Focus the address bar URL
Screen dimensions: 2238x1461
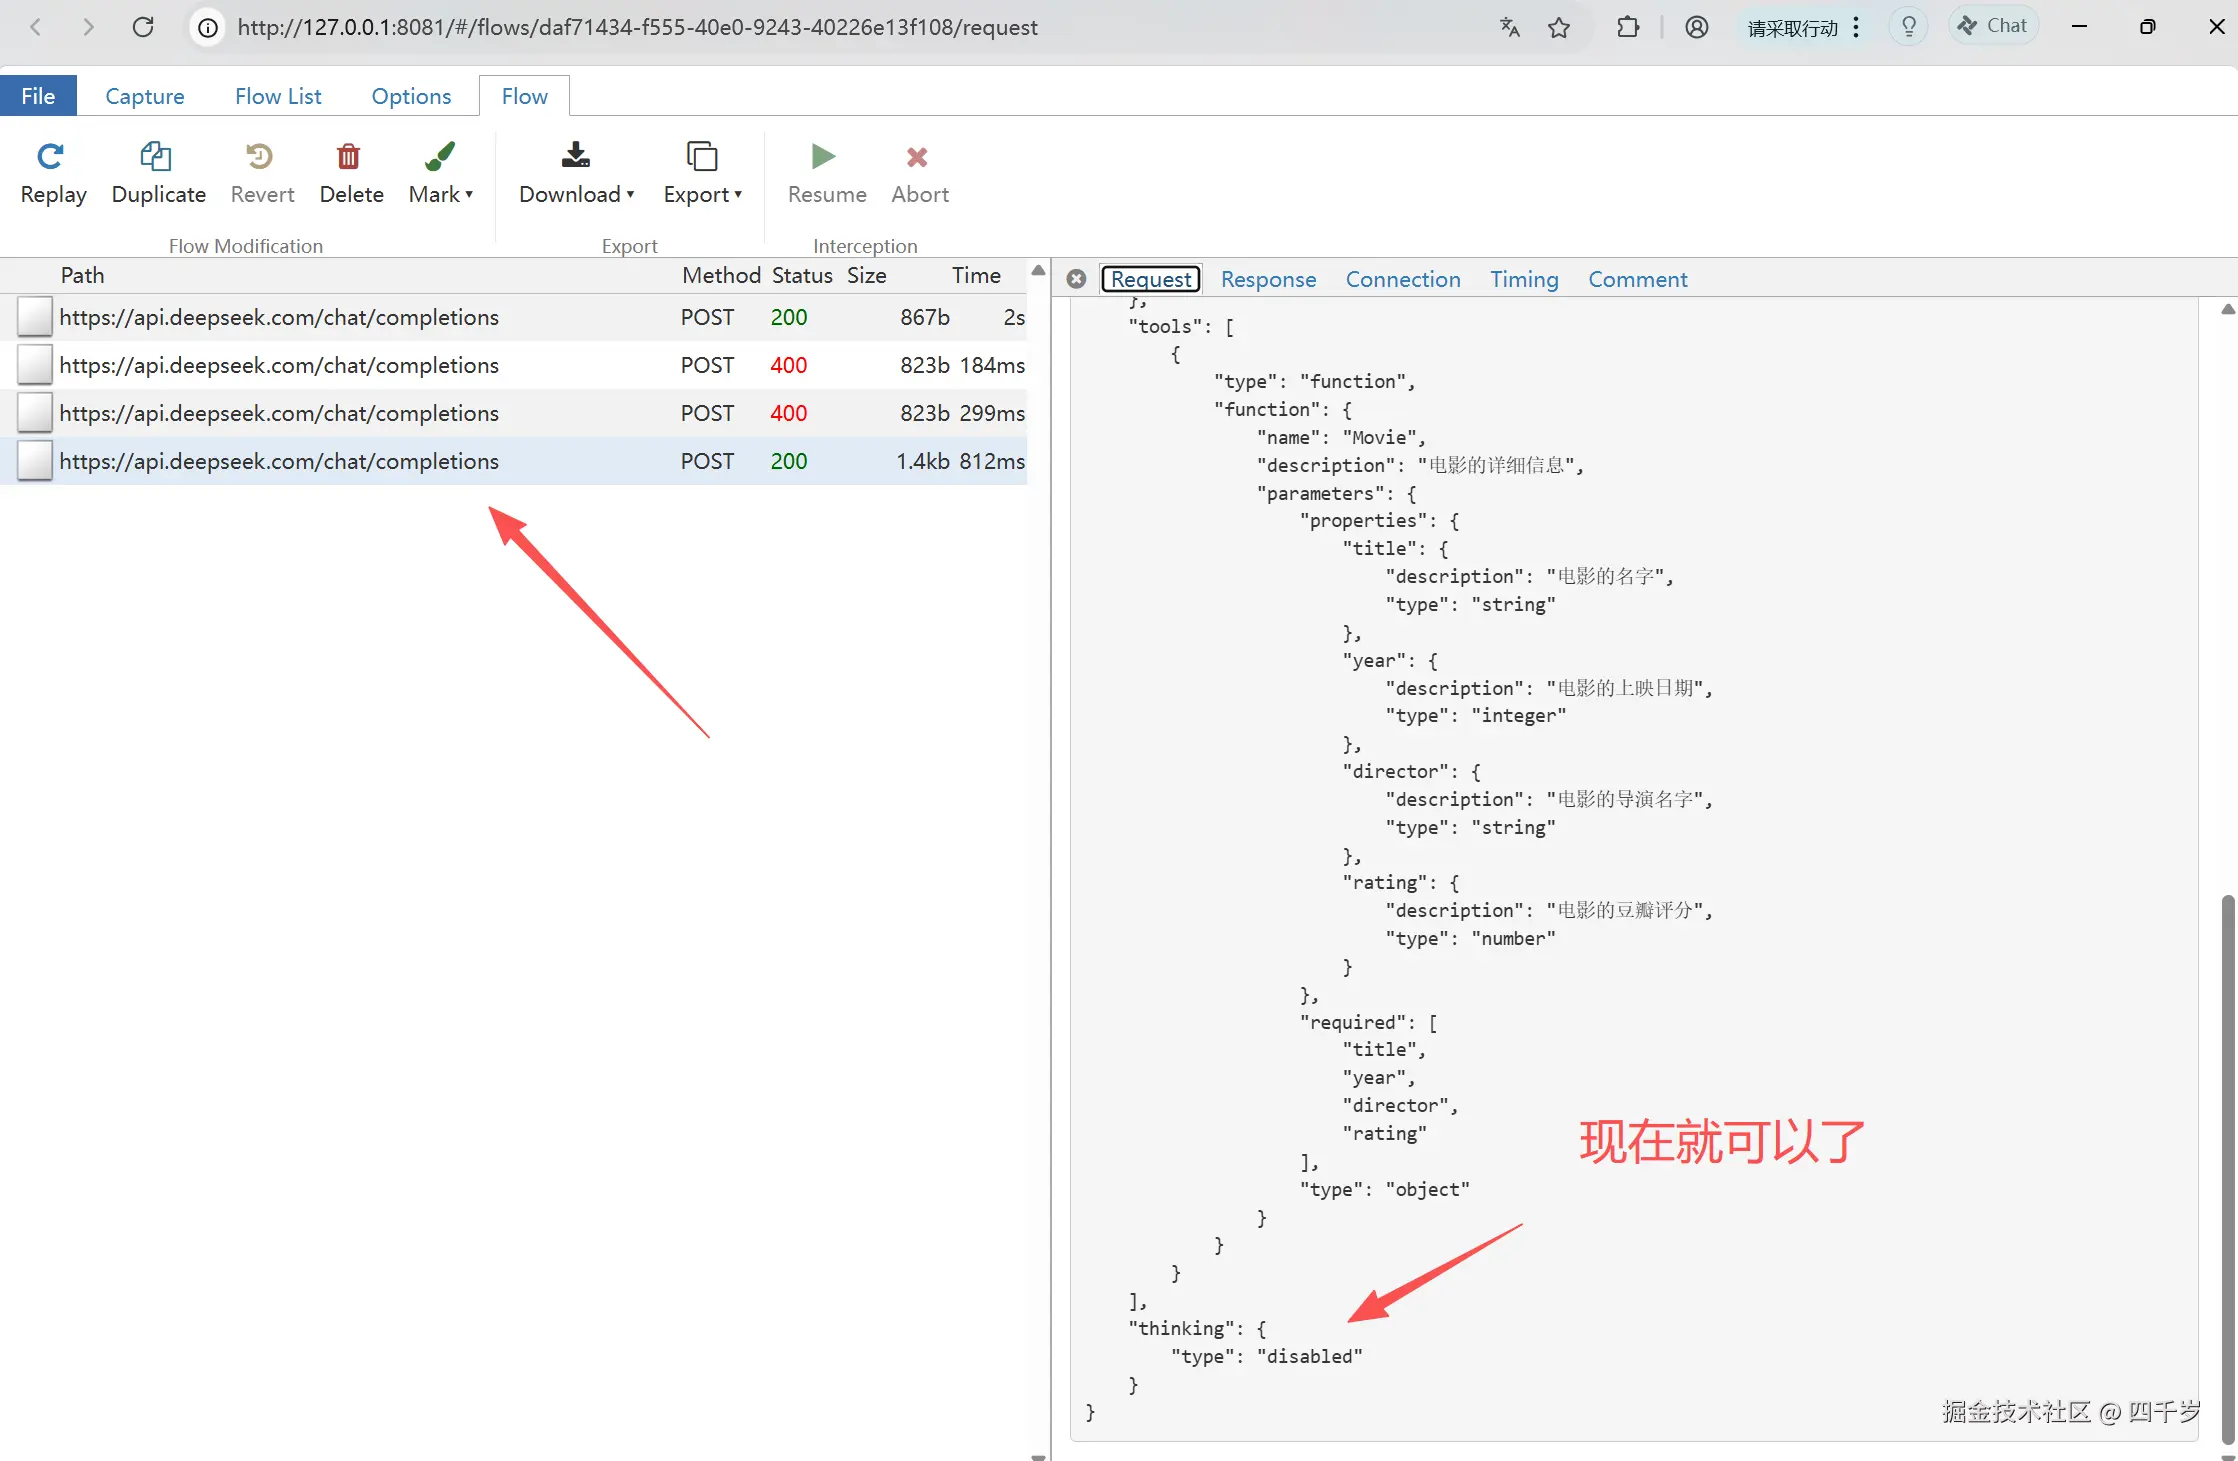coord(637,27)
